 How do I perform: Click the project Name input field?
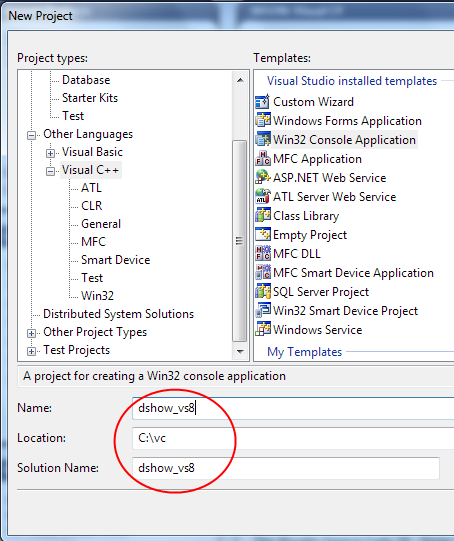pos(293,408)
